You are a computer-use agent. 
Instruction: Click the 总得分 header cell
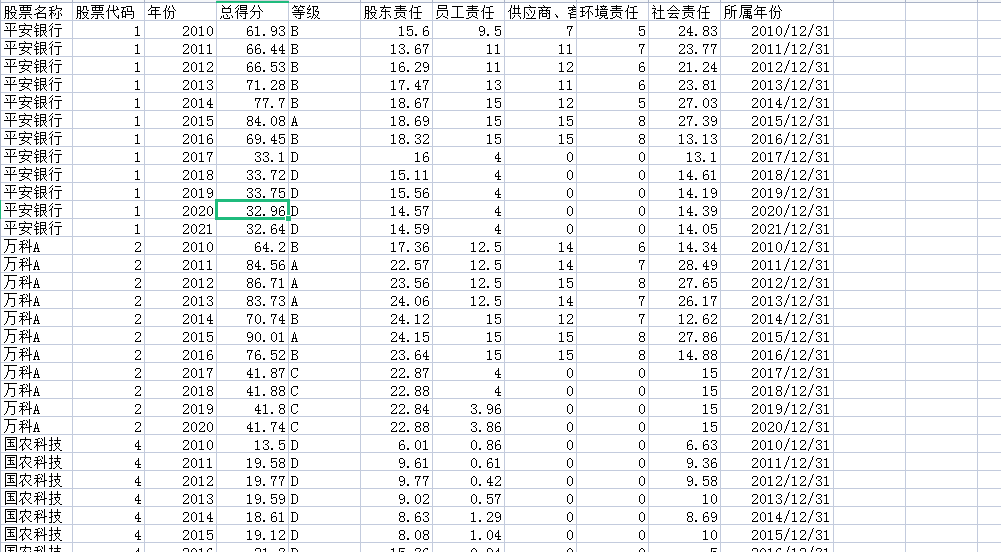(x=252, y=12)
